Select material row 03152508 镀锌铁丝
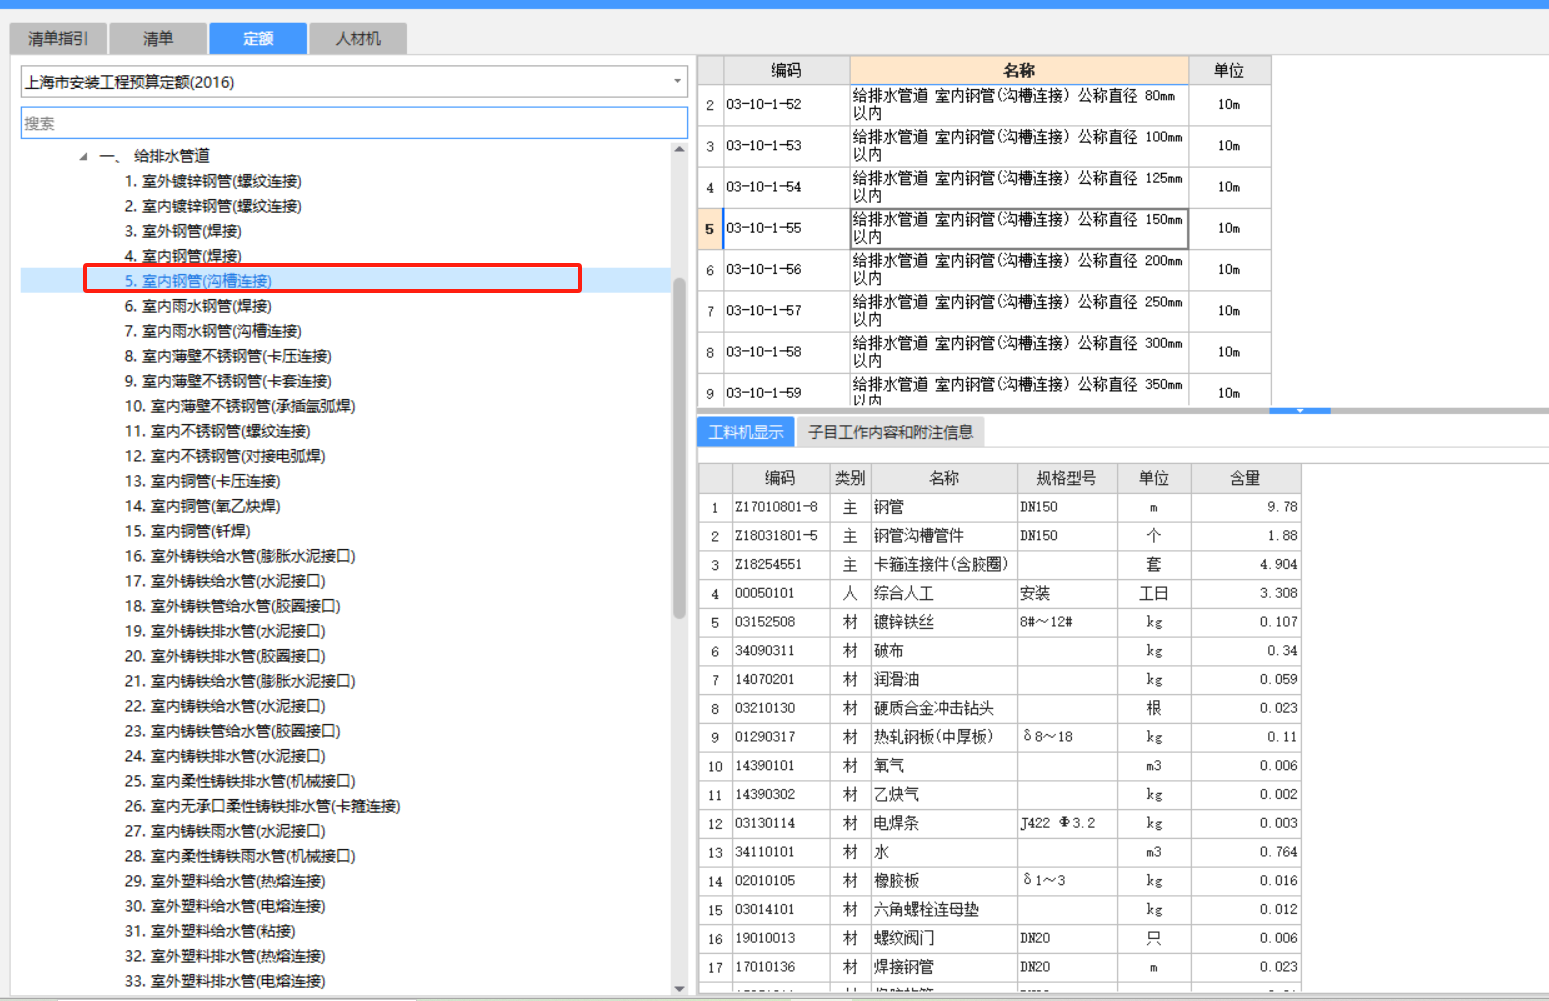The width and height of the screenshot is (1549, 1001). pos(999,622)
